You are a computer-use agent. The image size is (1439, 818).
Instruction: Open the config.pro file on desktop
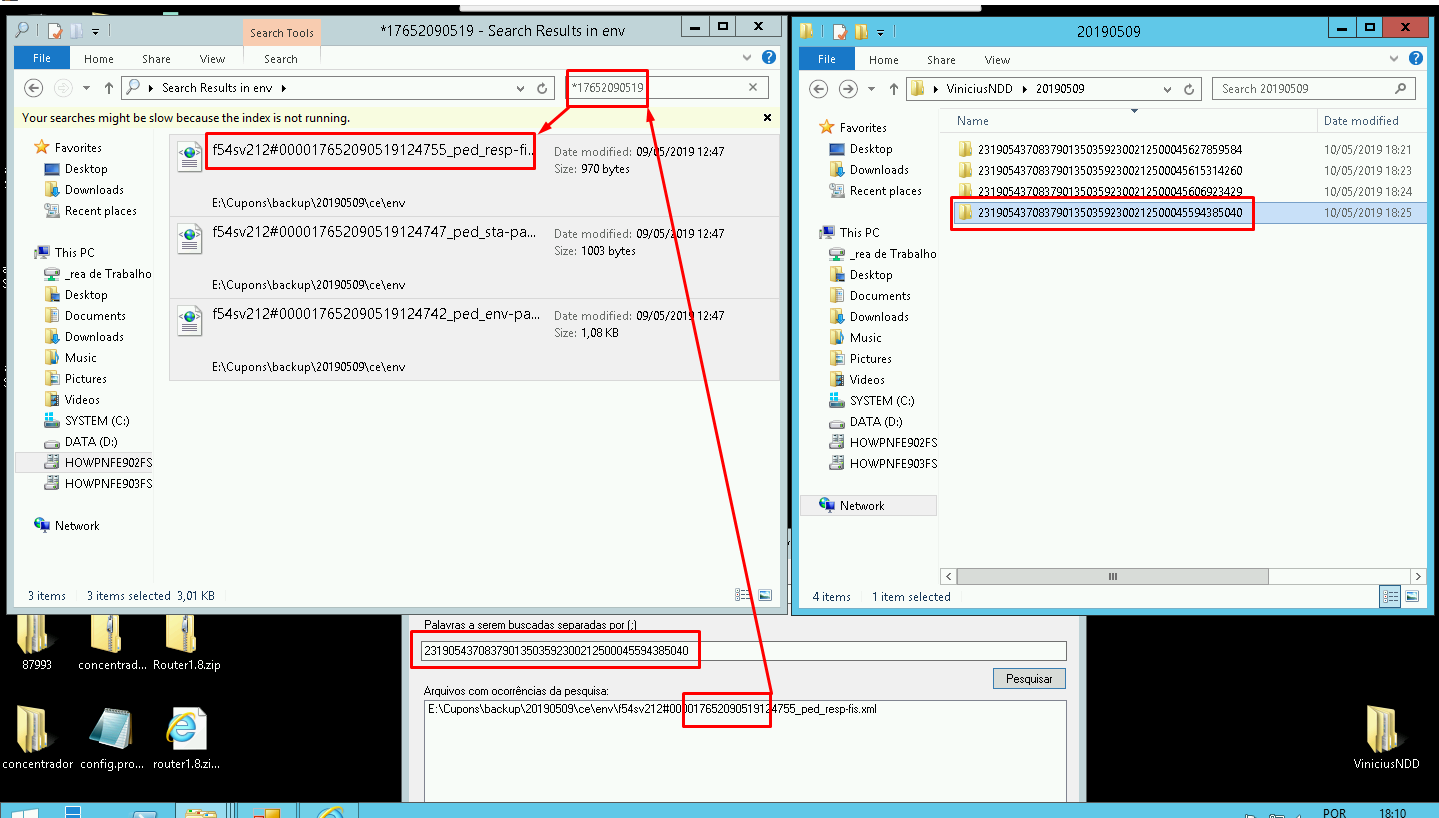(x=110, y=740)
